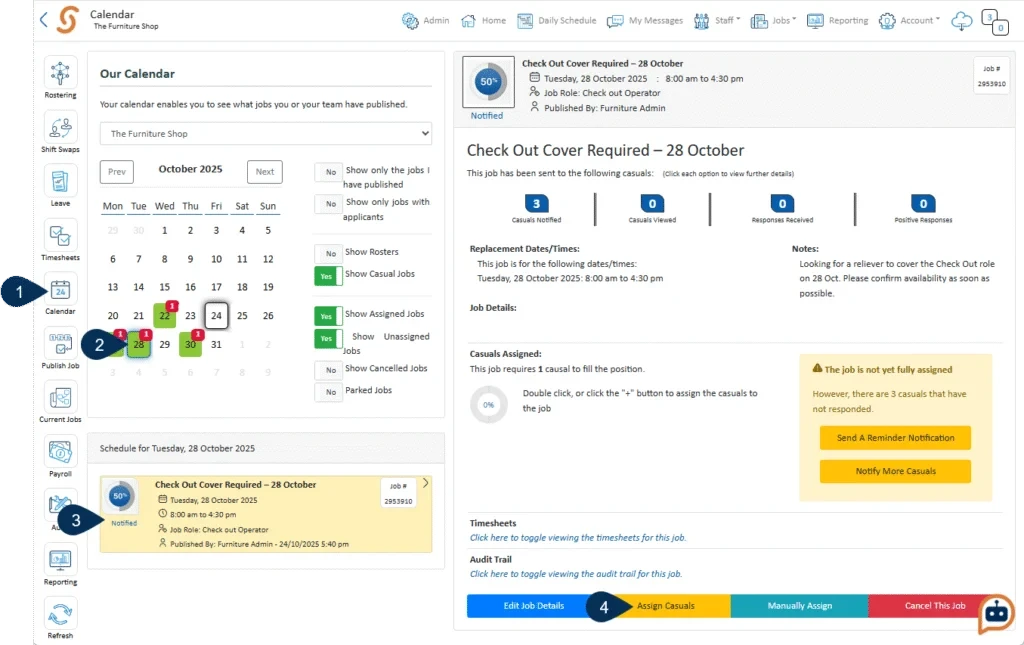1024x645 pixels.
Task: Click the Next month button
Action: click(264, 172)
